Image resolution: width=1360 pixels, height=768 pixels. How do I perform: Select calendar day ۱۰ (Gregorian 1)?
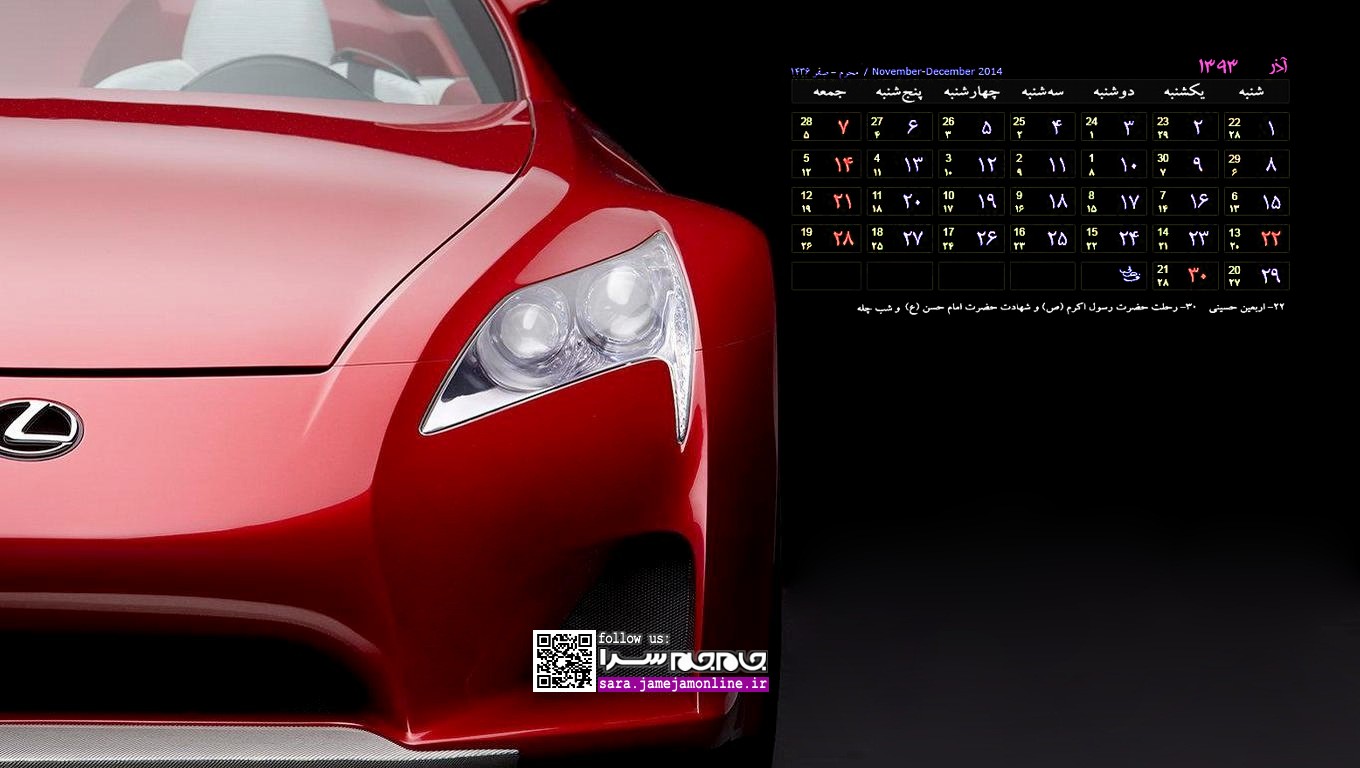coord(1114,164)
